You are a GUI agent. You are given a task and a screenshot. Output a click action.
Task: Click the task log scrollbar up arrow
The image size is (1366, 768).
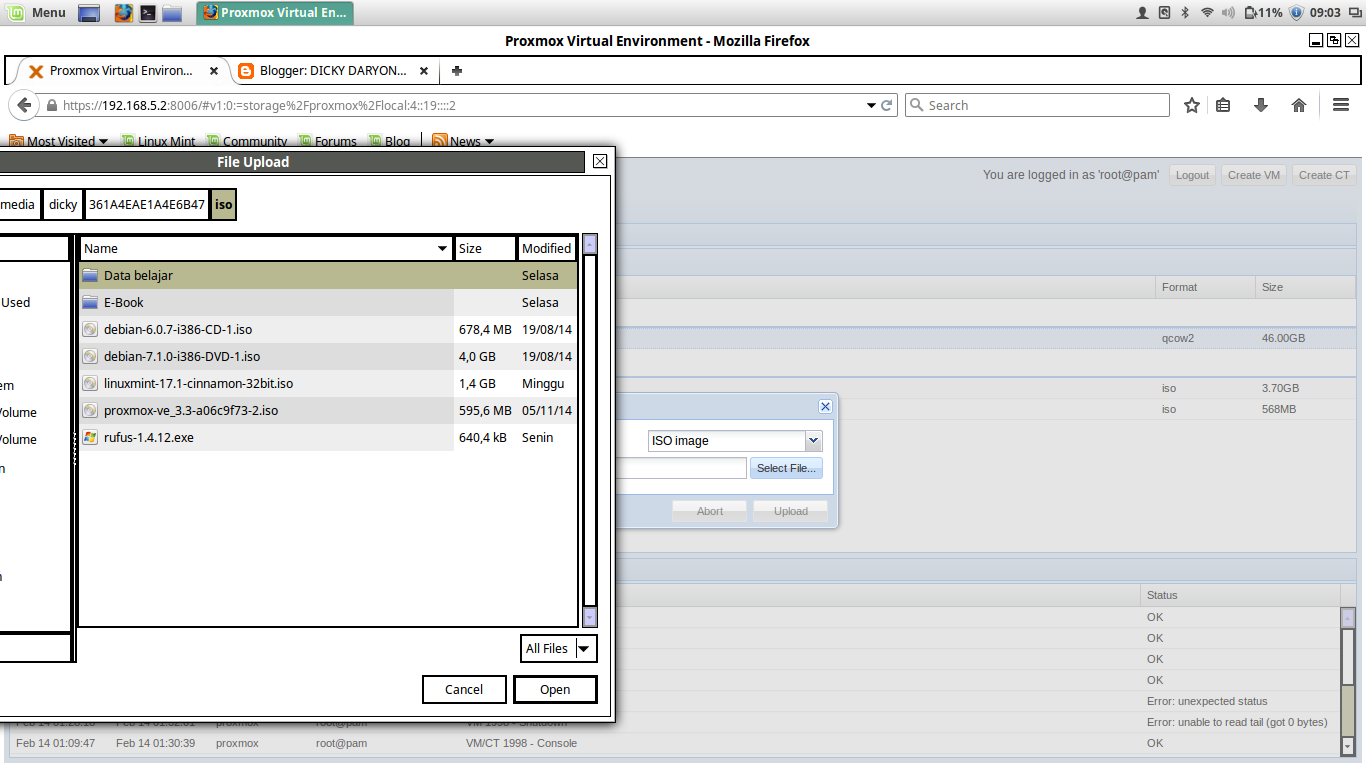1348,617
